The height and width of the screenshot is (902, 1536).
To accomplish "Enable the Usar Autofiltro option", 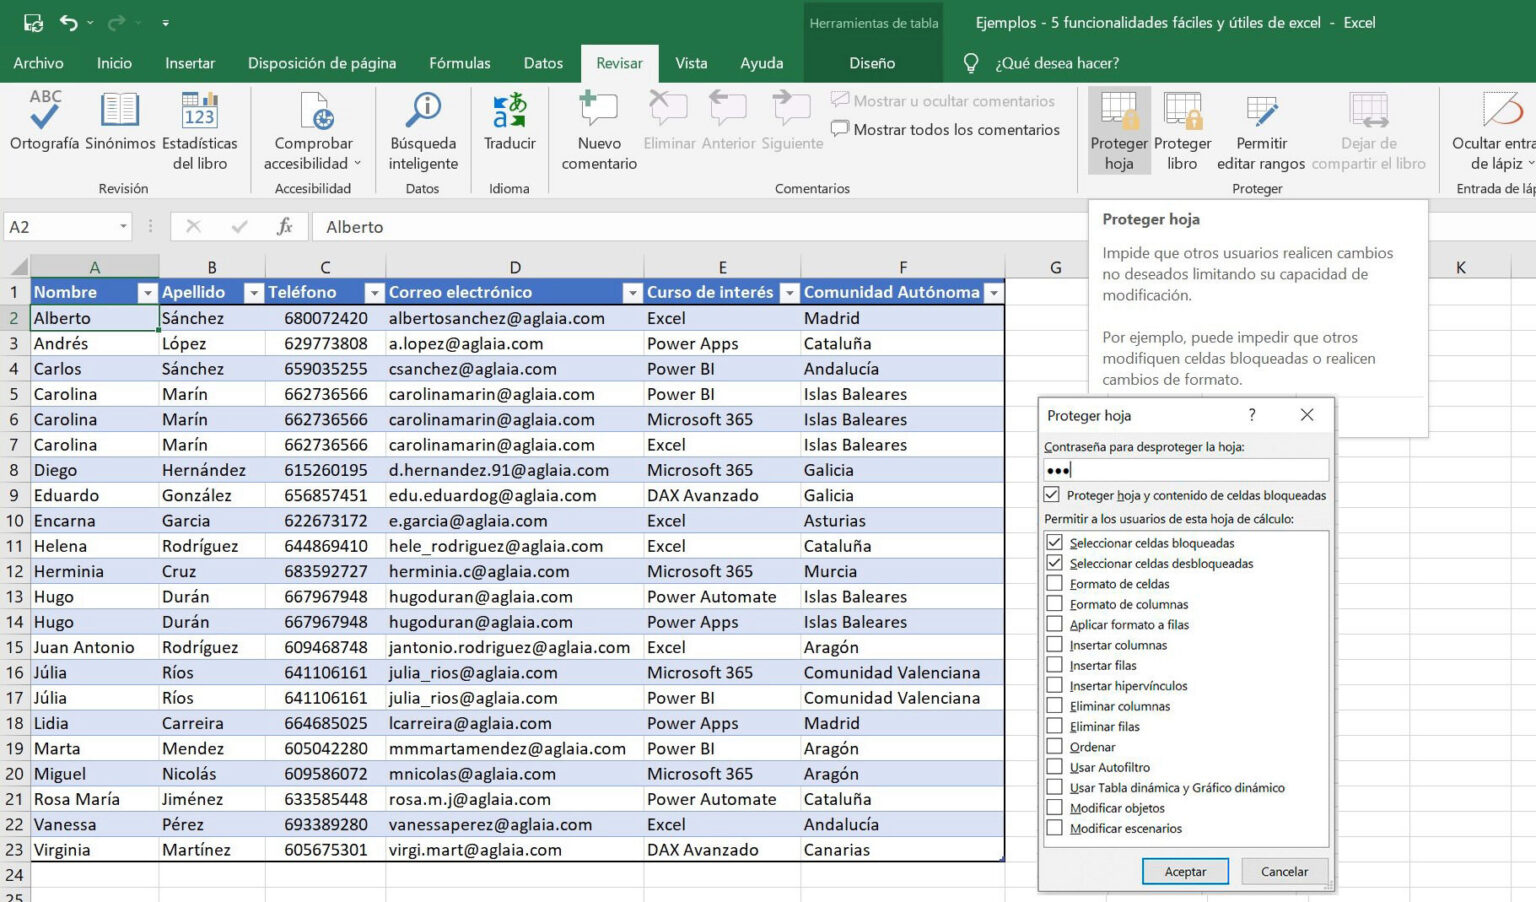I will (x=1055, y=767).
